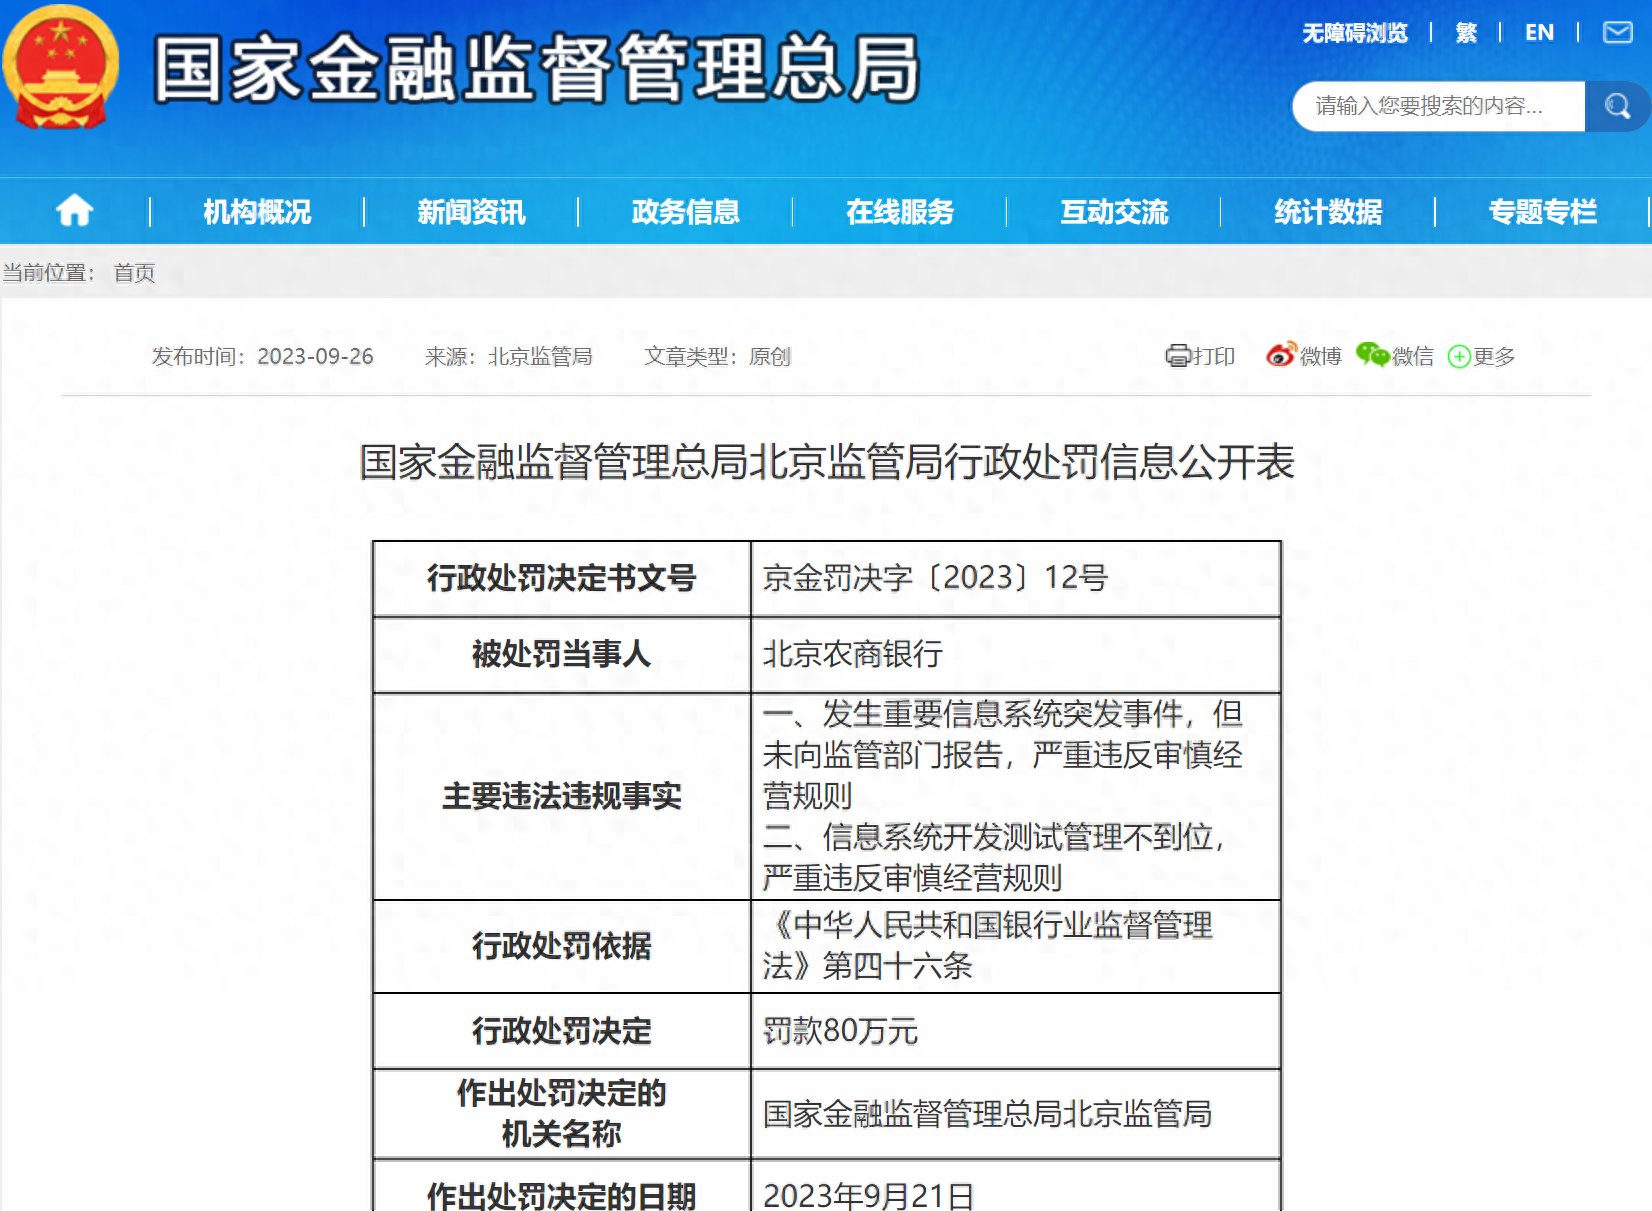
Task: Open 专题专栏 menu
Action: point(1543,212)
